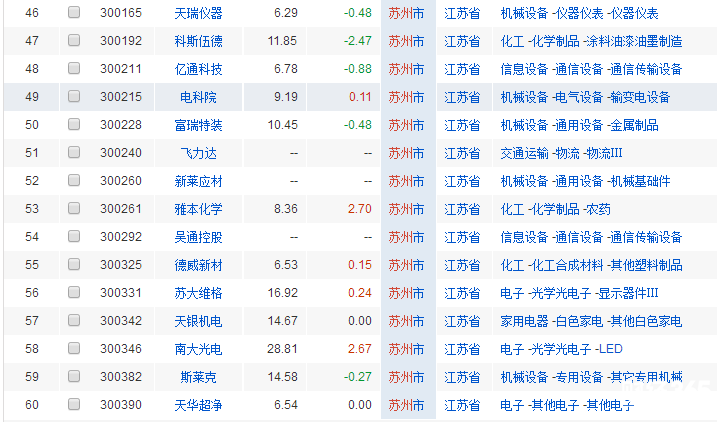Select the checkbox for 300331 苏大维格
Image resolution: width=717 pixels, height=422 pixels.
click(x=74, y=292)
